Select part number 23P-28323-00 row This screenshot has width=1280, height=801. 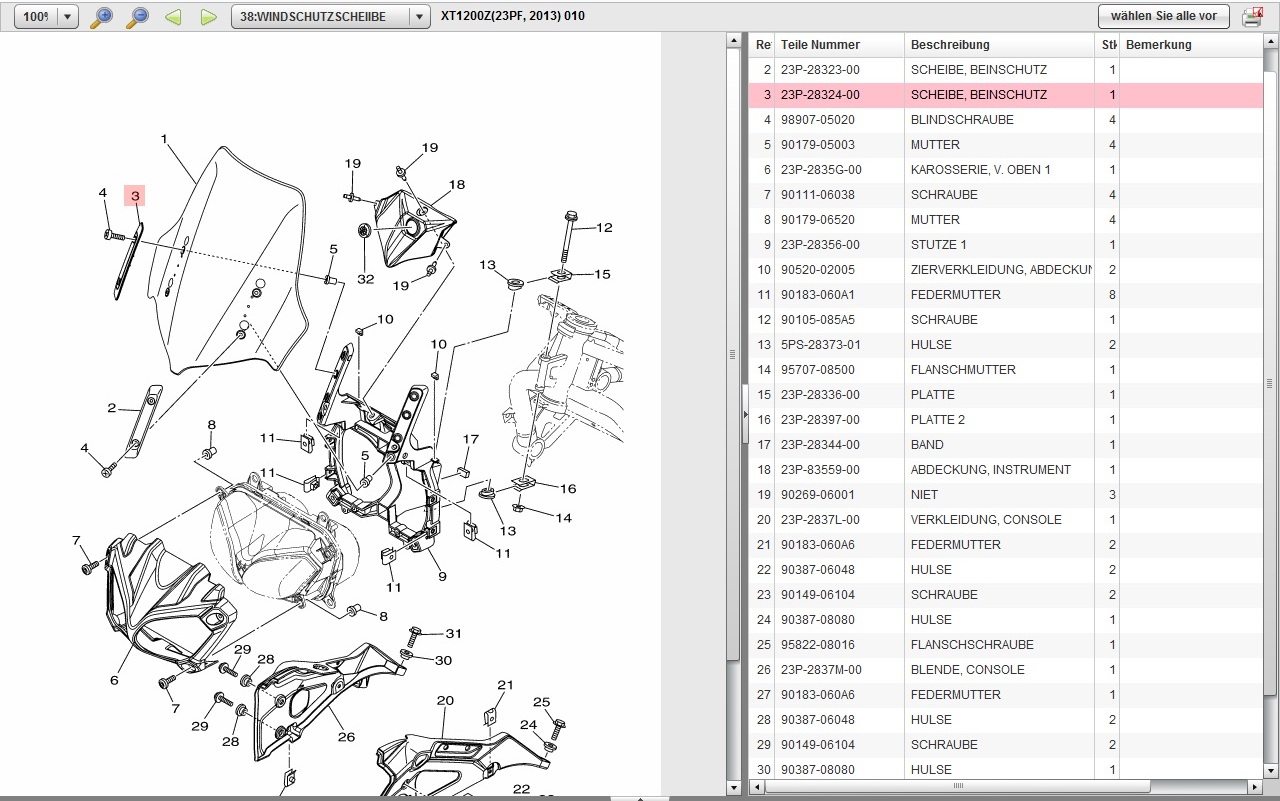[820, 70]
